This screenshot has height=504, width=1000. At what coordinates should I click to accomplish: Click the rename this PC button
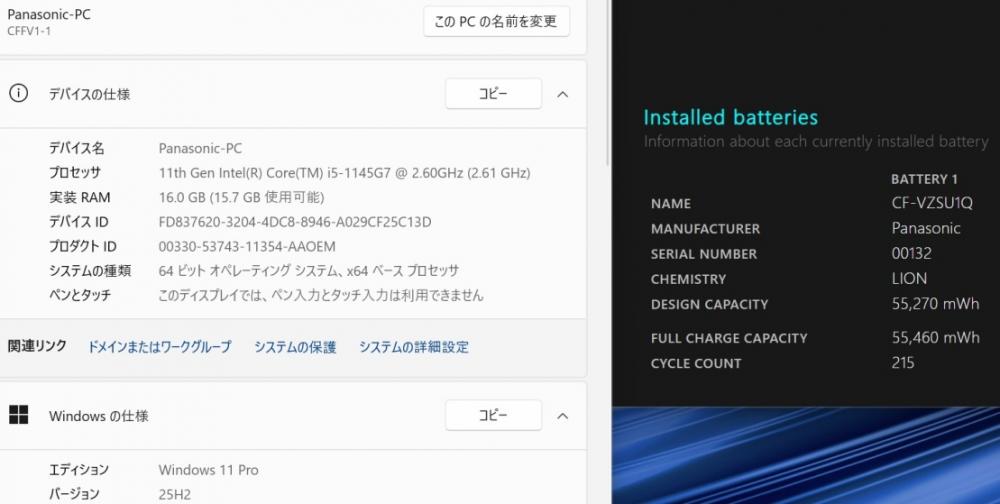[496, 22]
